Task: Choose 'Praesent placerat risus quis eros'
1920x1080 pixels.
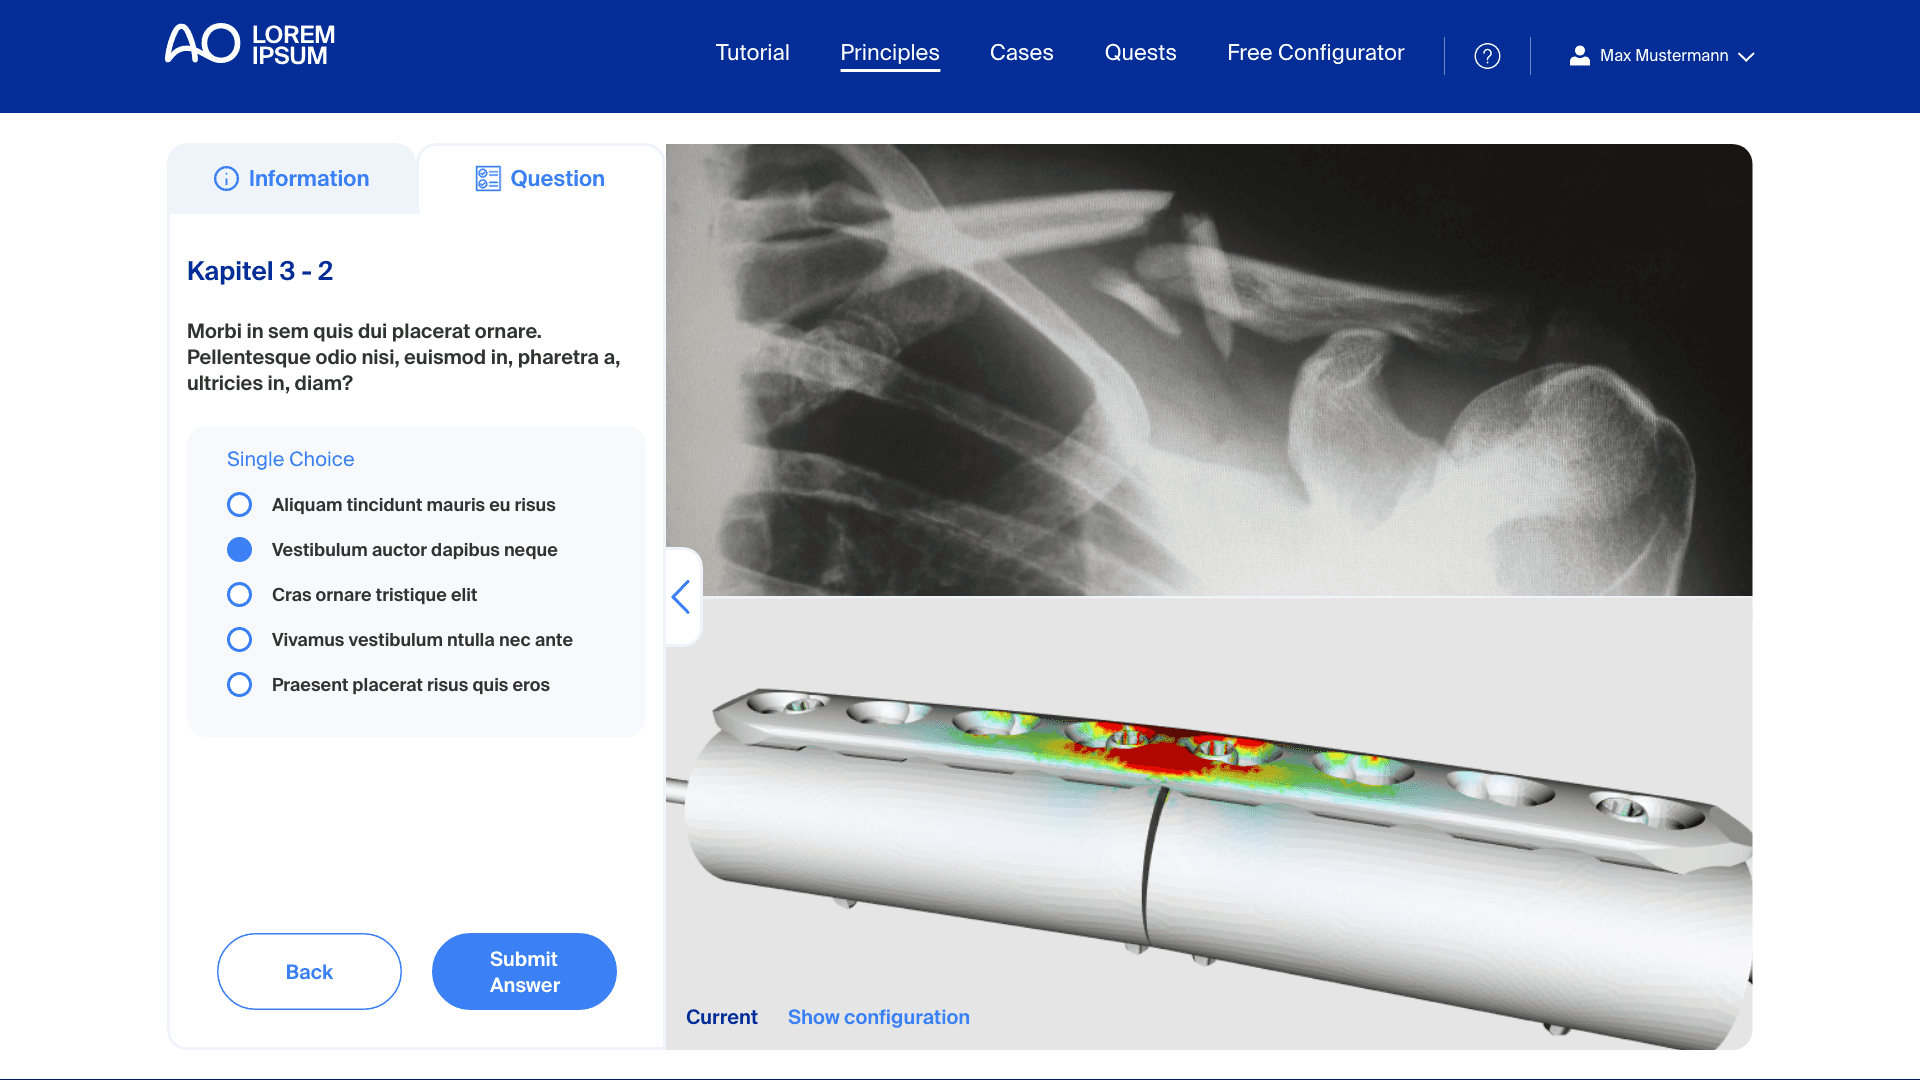Action: [x=239, y=685]
